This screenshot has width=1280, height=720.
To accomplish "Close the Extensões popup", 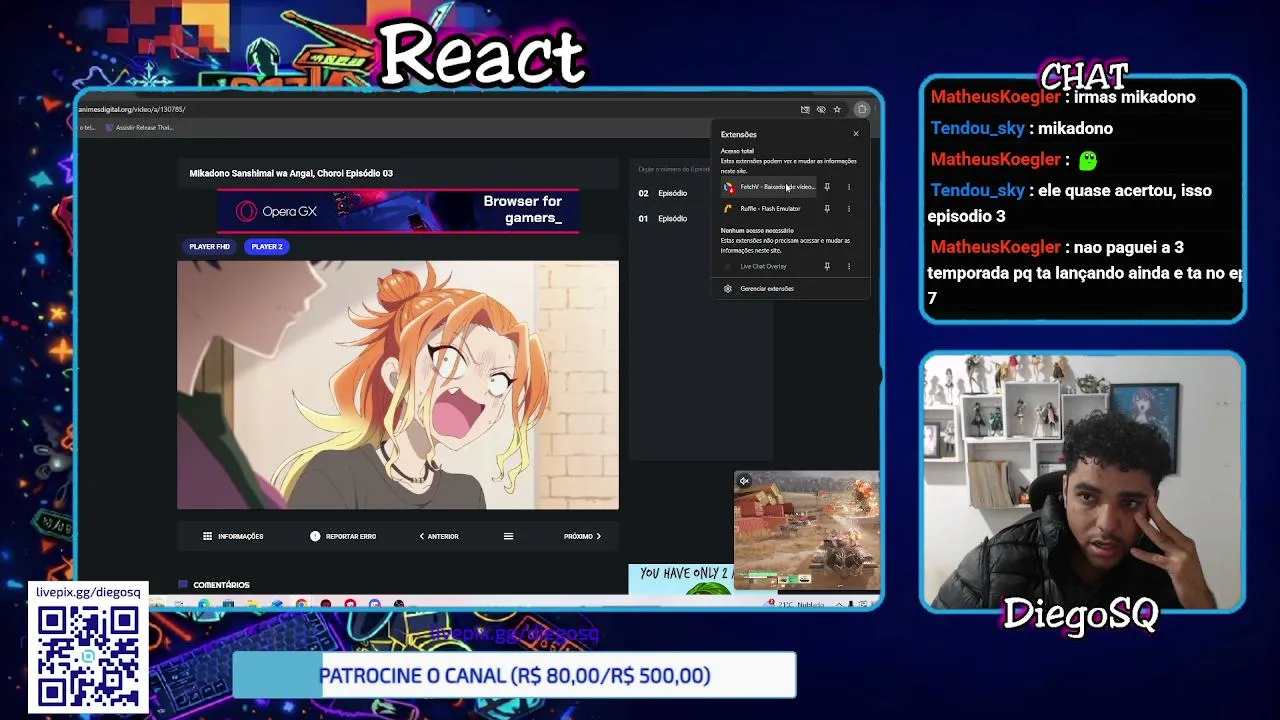I will click(x=856, y=134).
